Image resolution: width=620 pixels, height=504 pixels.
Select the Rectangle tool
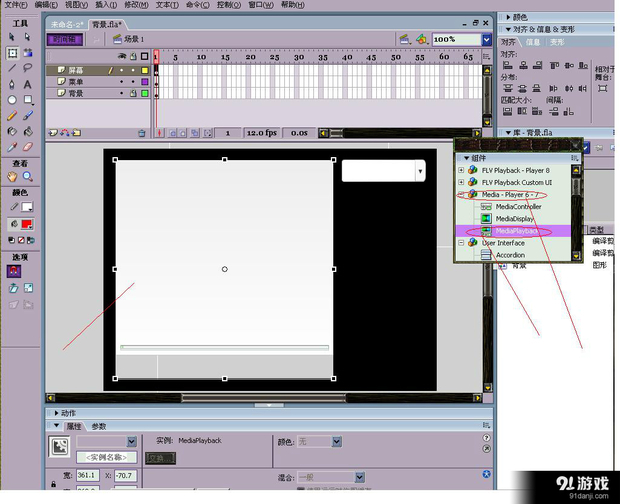coord(28,100)
